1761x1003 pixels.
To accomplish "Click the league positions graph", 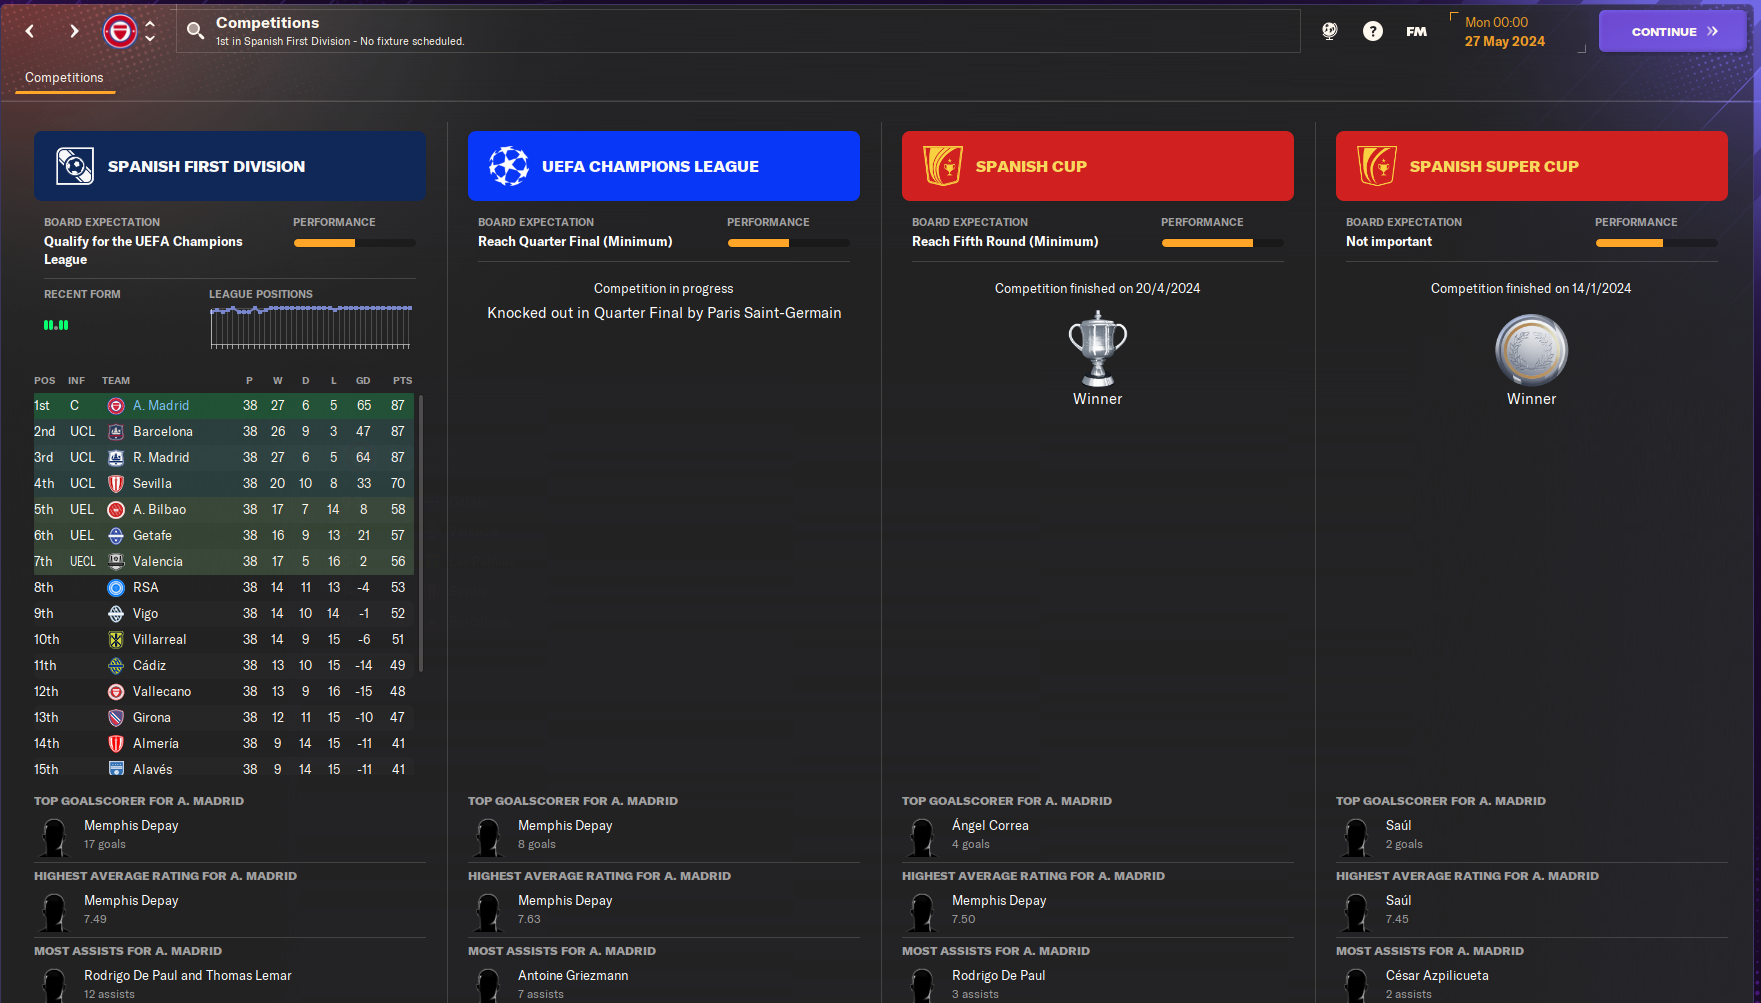I will (311, 327).
